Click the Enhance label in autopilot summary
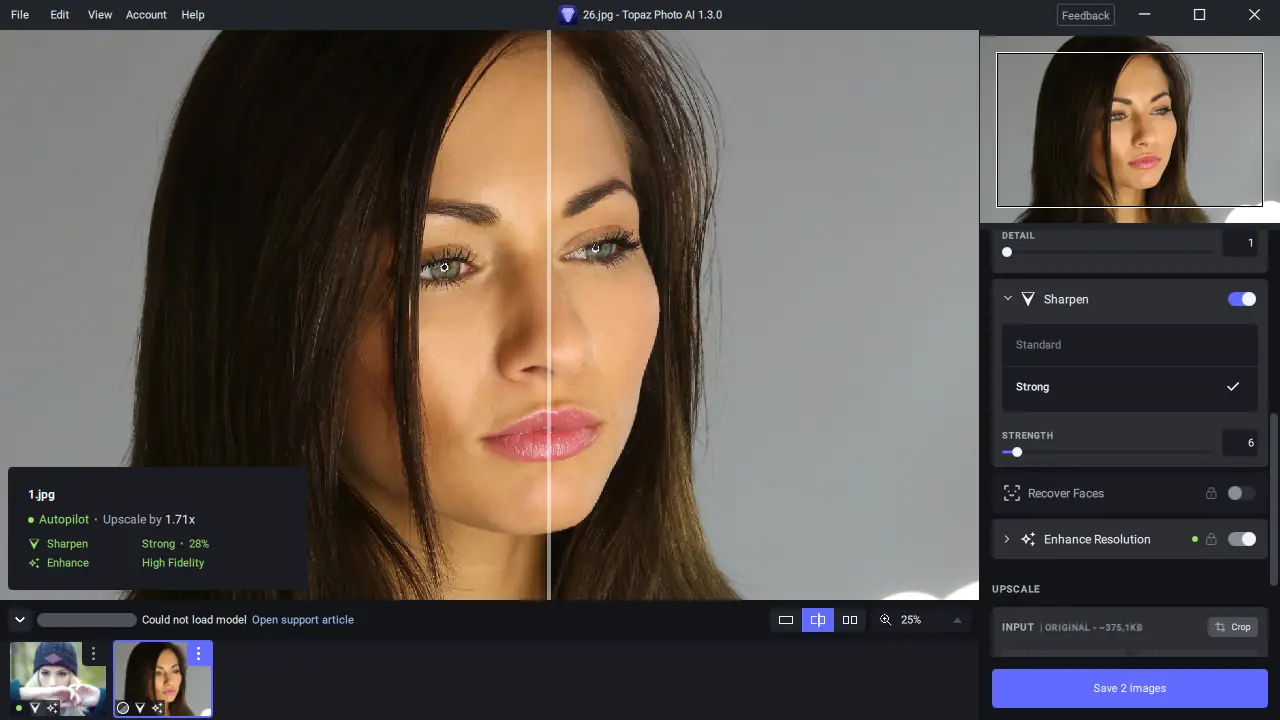Image resolution: width=1280 pixels, height=720 pixels. (68, 563)
